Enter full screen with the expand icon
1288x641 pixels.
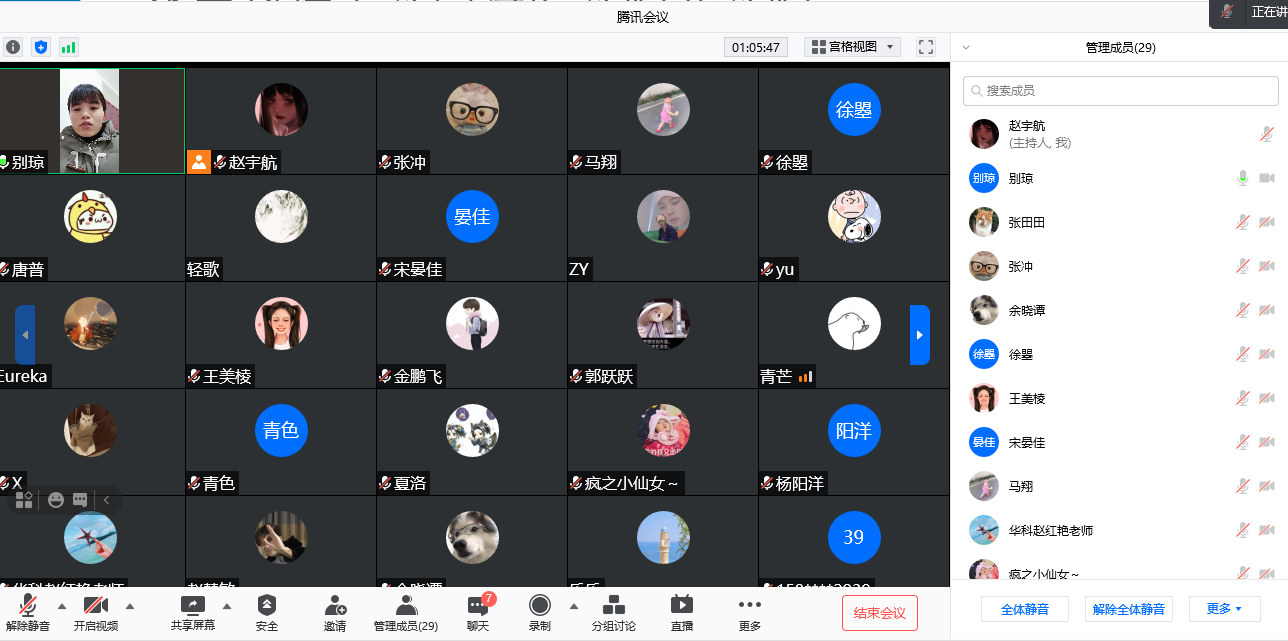(x=926, y=47)
